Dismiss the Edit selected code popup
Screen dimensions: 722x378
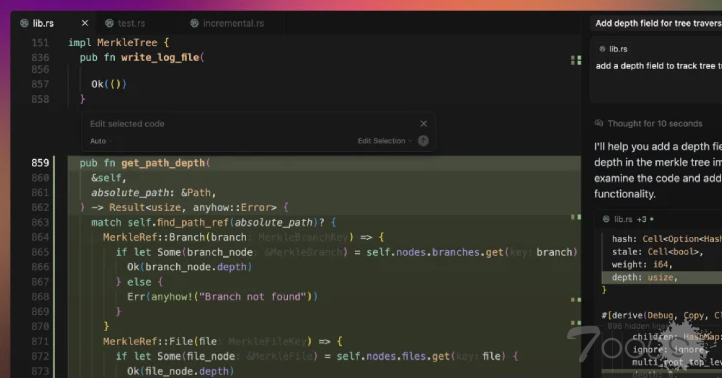tap(424, 123)
